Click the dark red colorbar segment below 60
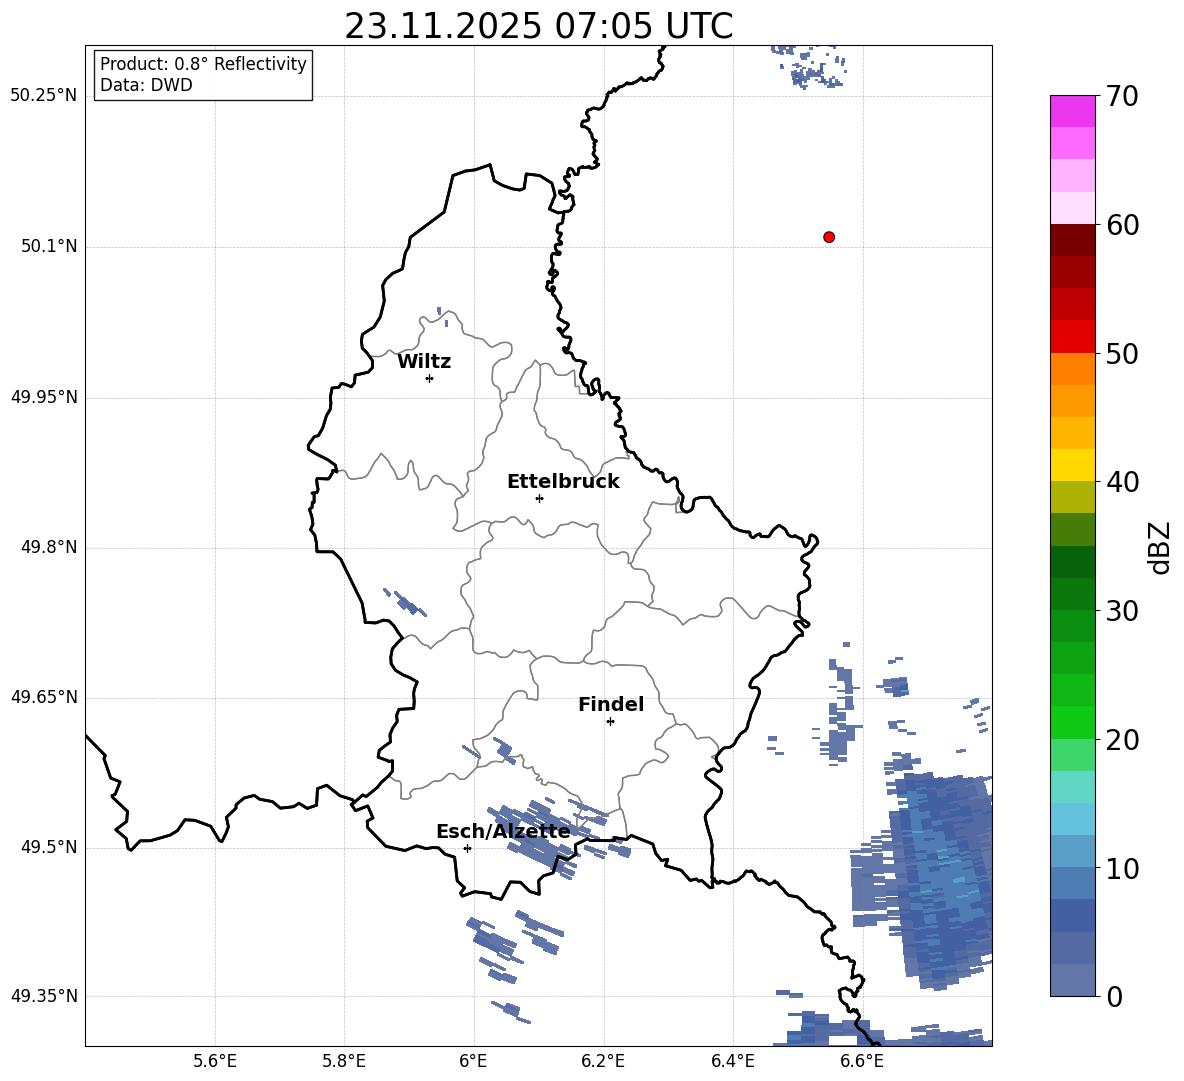 coord(1072,239)
